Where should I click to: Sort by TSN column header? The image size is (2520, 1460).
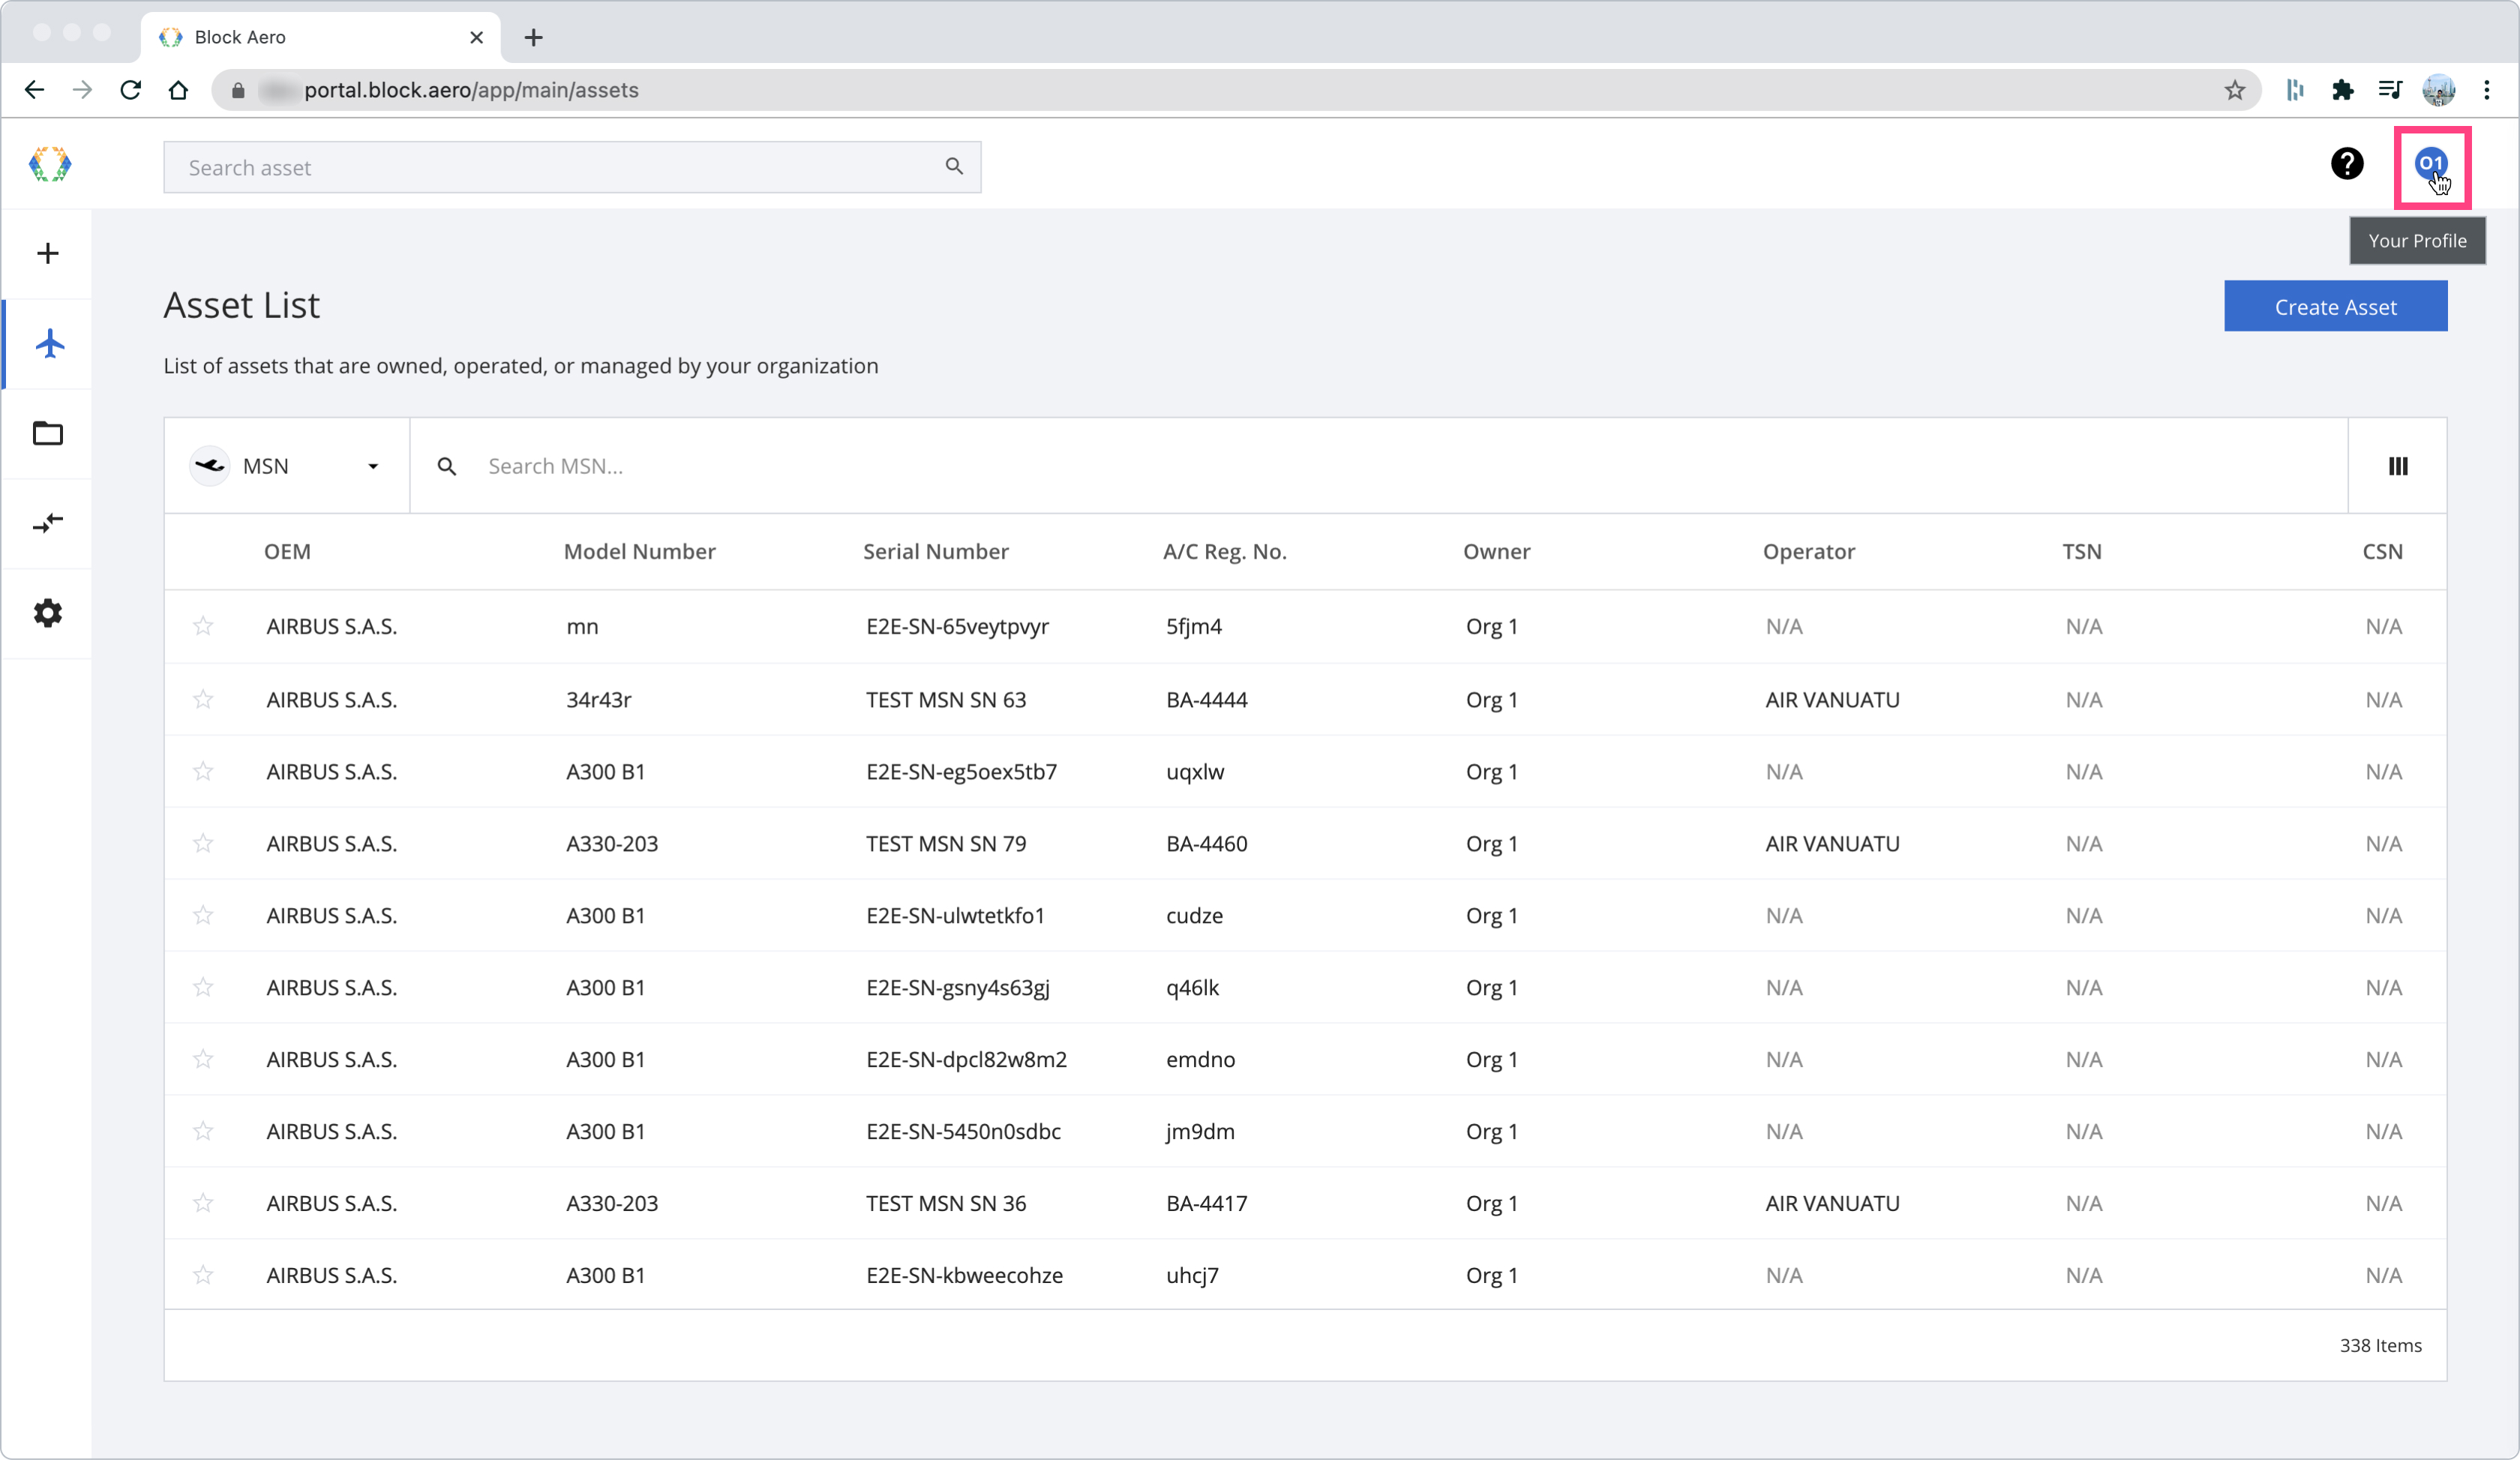pos(2081,551)
